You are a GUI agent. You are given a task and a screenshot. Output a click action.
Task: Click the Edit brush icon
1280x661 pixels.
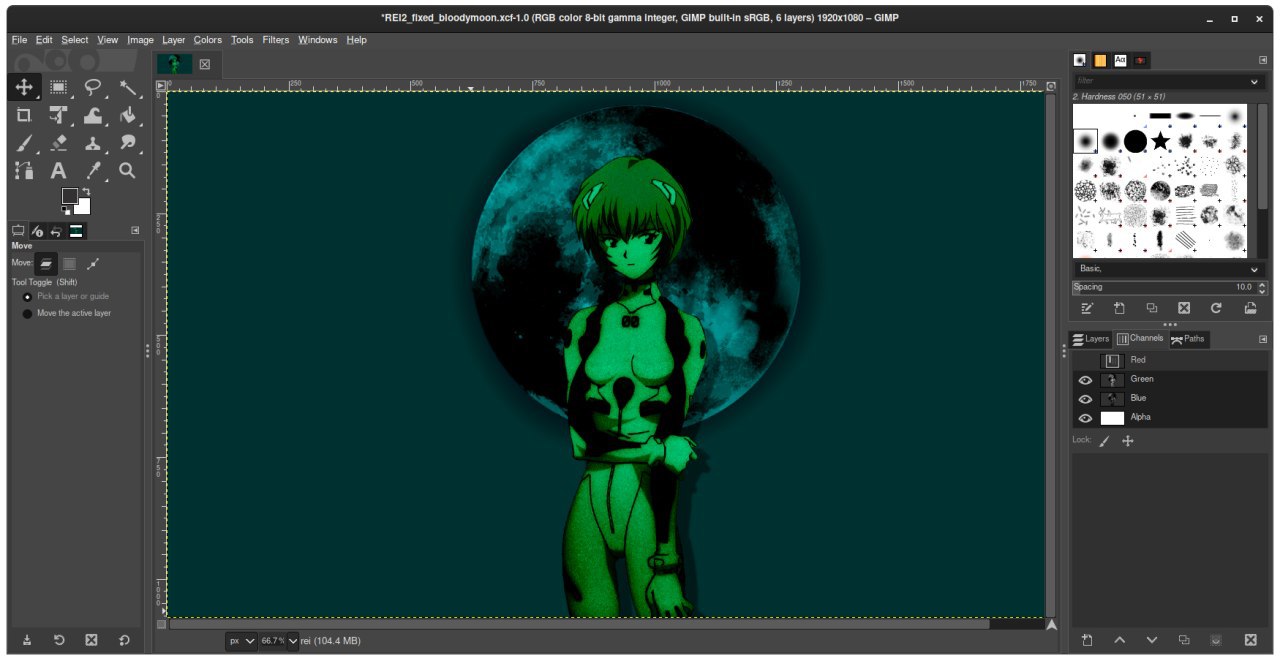(1087, 308)
